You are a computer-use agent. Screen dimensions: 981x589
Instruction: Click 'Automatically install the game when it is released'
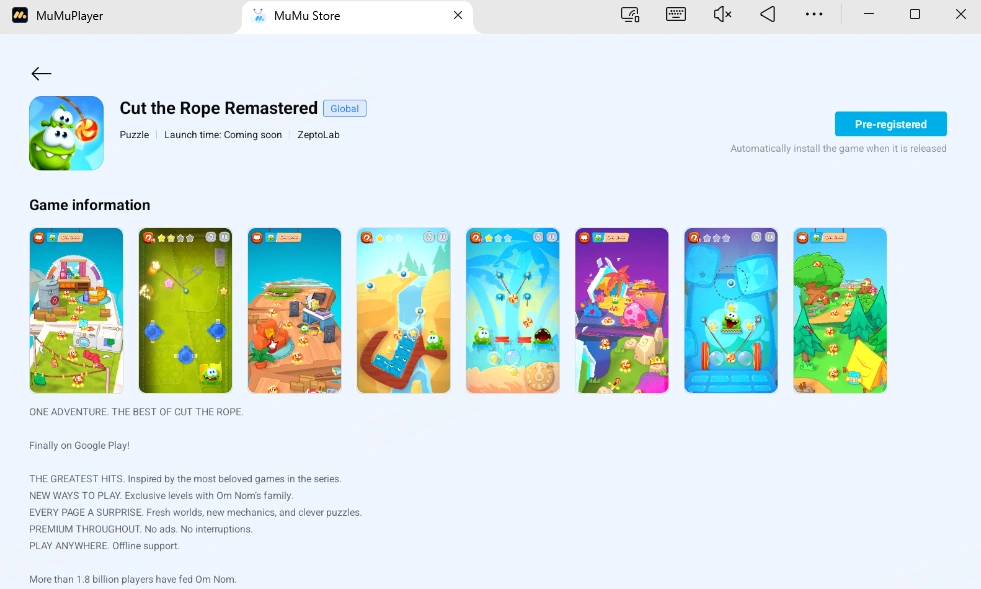[838, 149]
